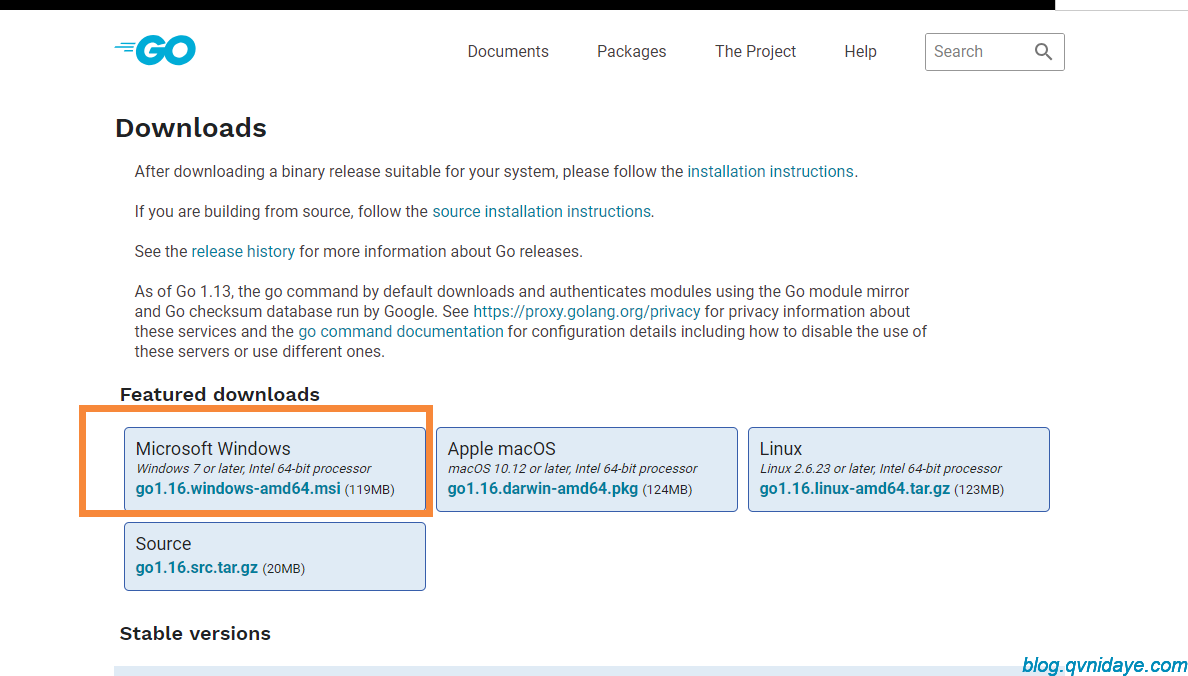Click the Apple macOS card title
Image resolution: width=1188 pixels, height=676 pixels.
(502, 449)
